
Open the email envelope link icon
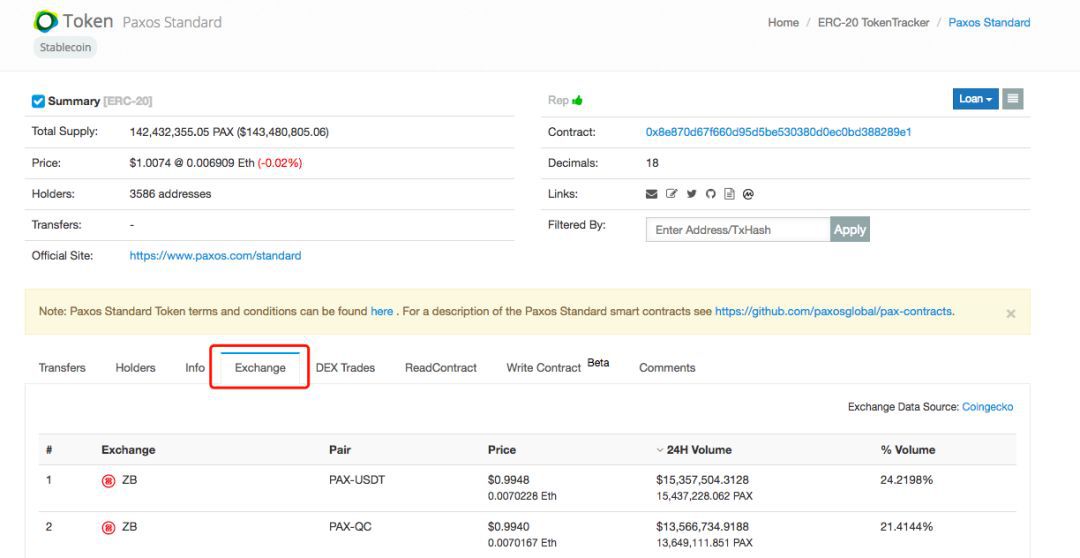pyautogui.click(x=652, y=194)
